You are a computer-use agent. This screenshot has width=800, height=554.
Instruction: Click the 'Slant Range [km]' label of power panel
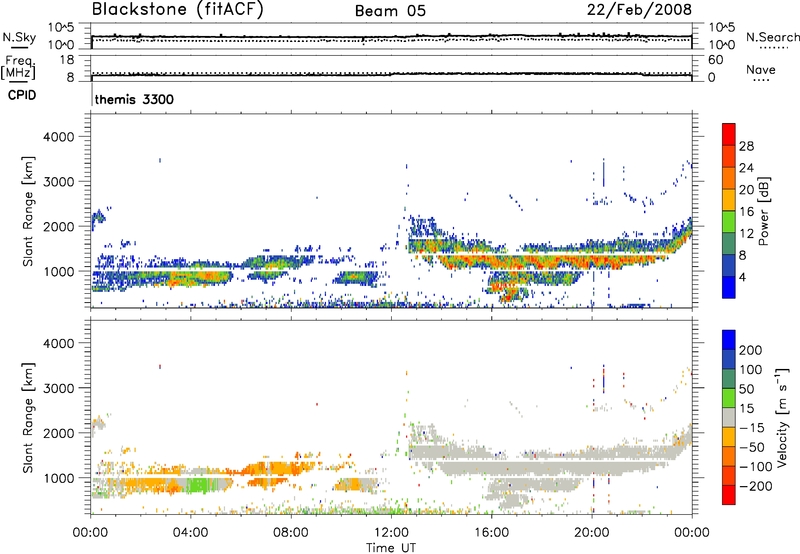[28, 211]
